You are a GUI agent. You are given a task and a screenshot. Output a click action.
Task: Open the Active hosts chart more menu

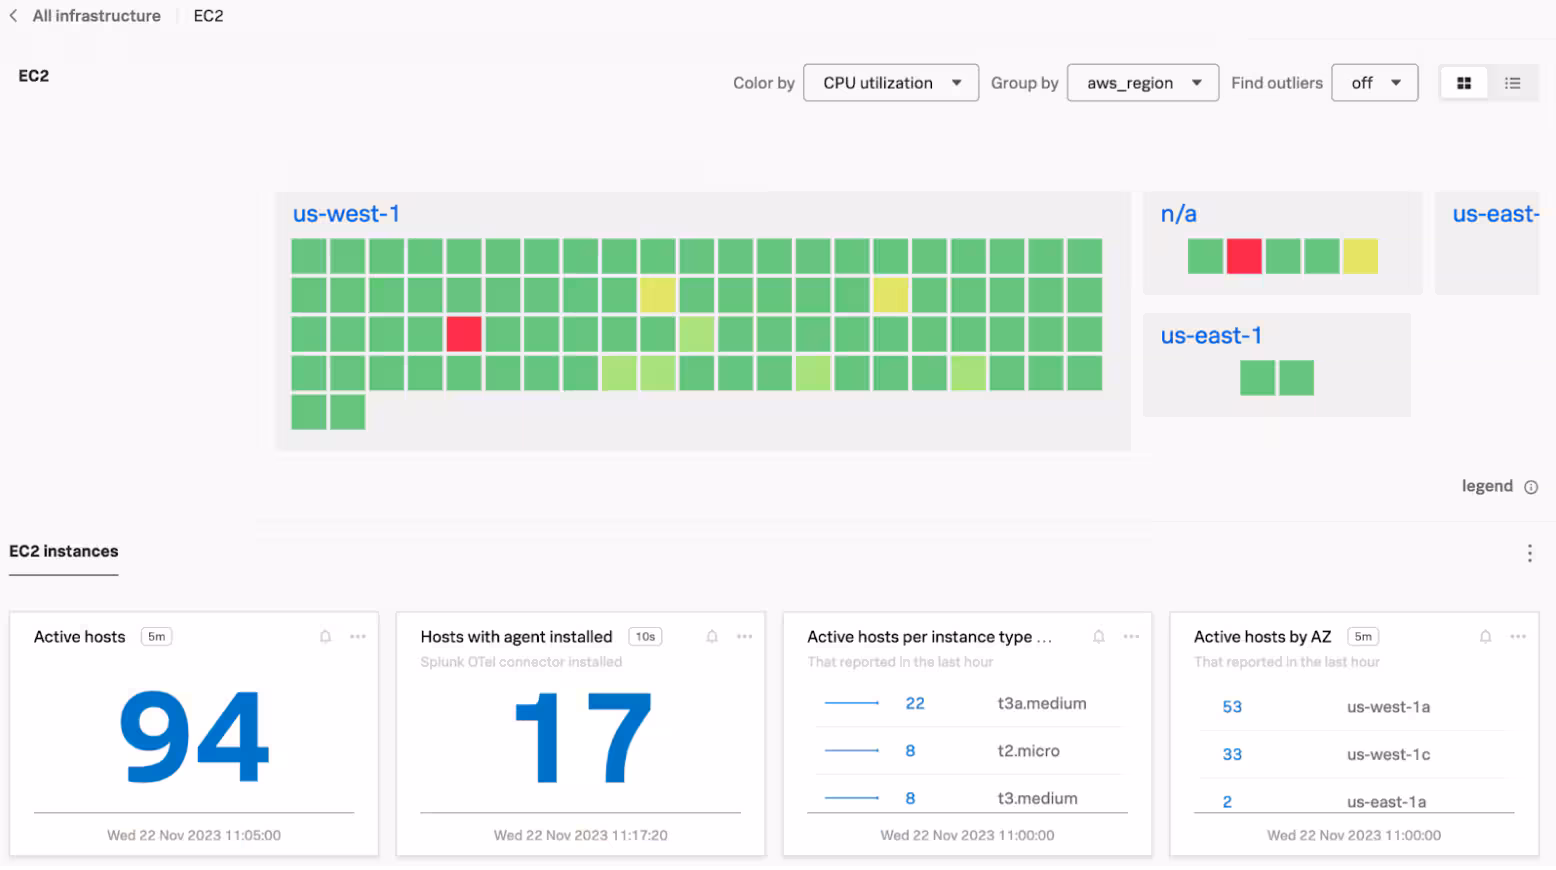click(358, 637)
